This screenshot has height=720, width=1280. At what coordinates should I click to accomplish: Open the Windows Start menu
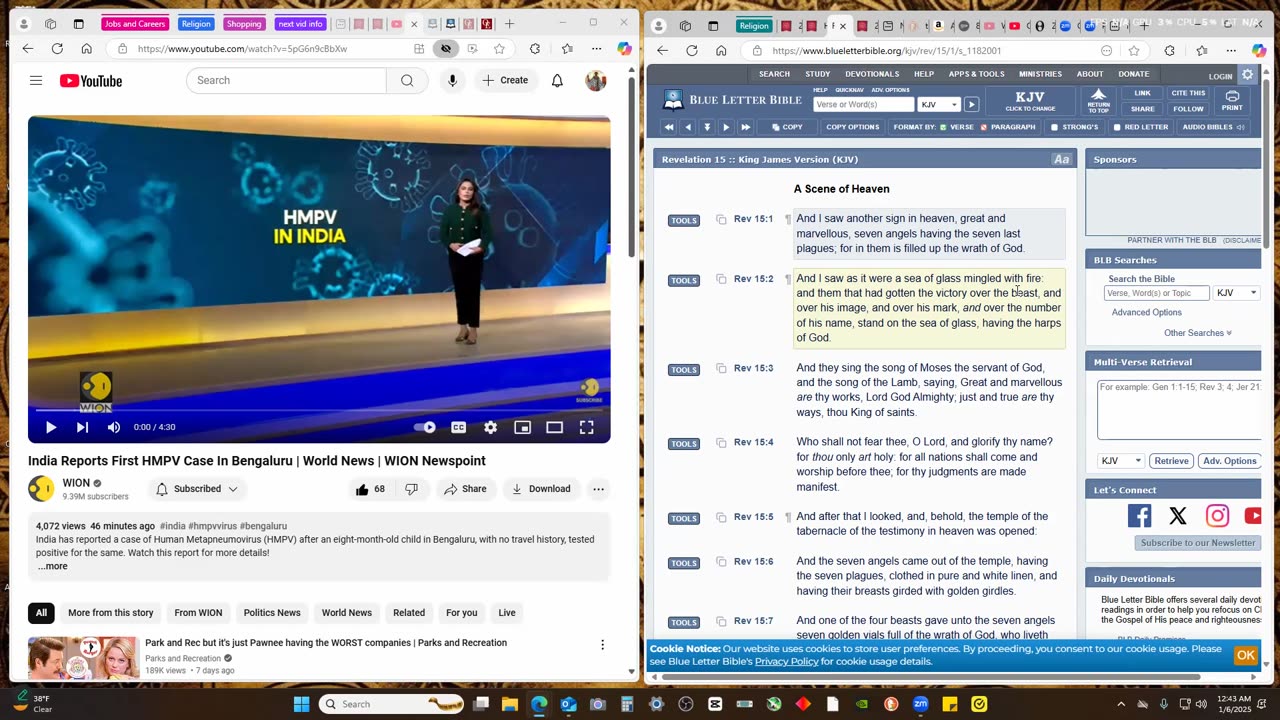pos(301,704)
